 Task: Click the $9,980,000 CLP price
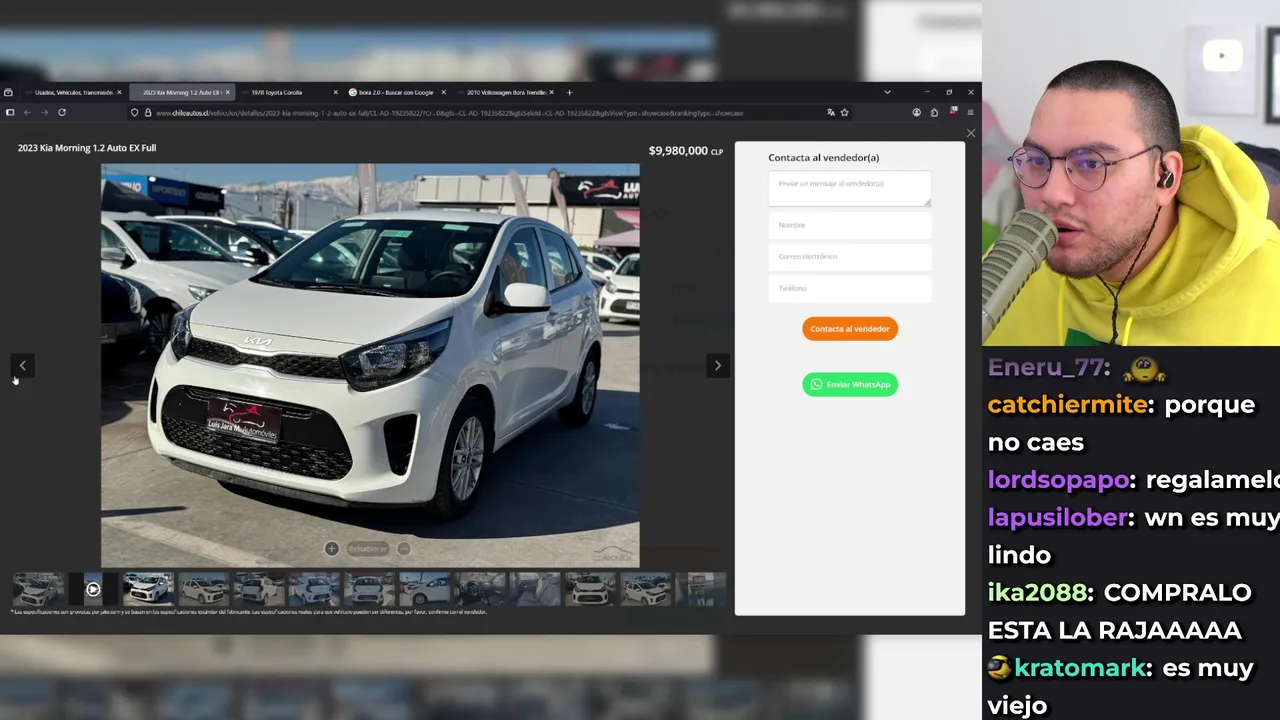[x=686, y=151]
